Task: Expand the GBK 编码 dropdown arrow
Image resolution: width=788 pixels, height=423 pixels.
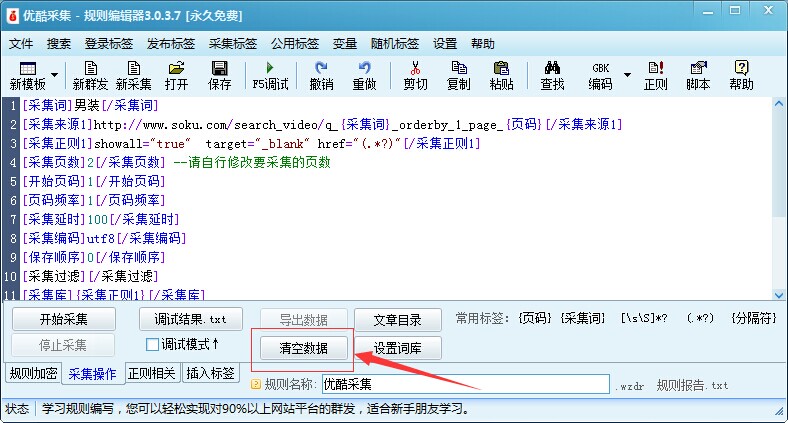Action: tap(627, 75)
